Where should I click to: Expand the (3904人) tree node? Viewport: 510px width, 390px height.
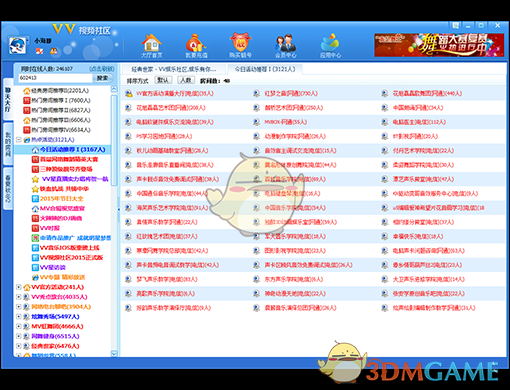tap(19, 307)
